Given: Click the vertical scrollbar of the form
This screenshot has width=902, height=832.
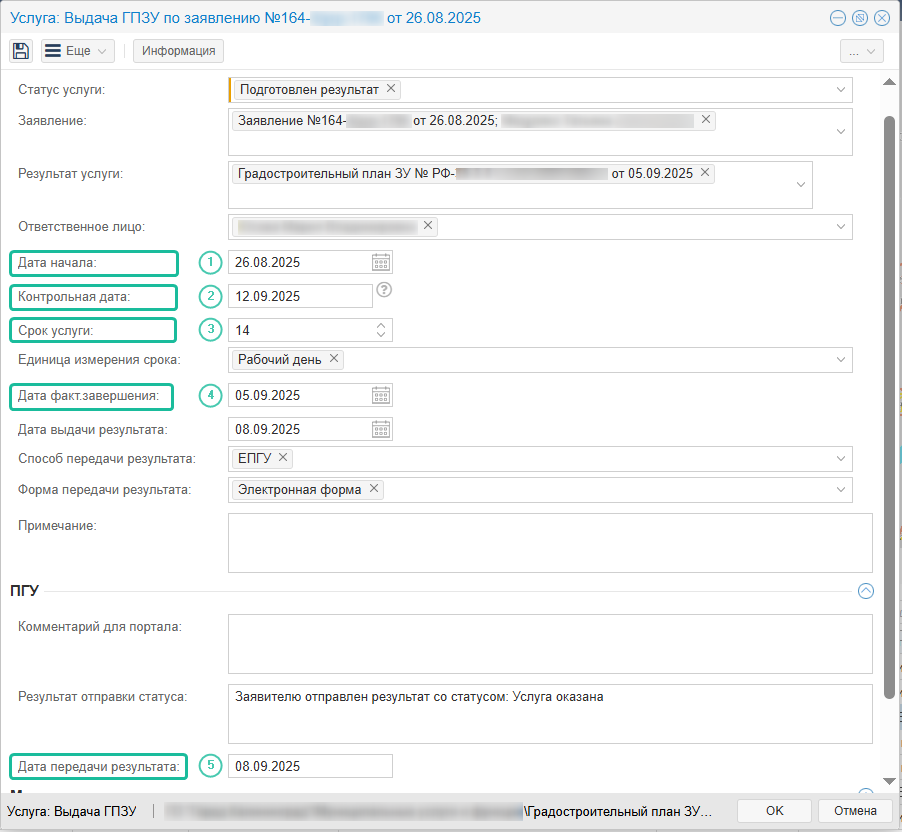Looking at the screenshot, I should pos(889,400).
